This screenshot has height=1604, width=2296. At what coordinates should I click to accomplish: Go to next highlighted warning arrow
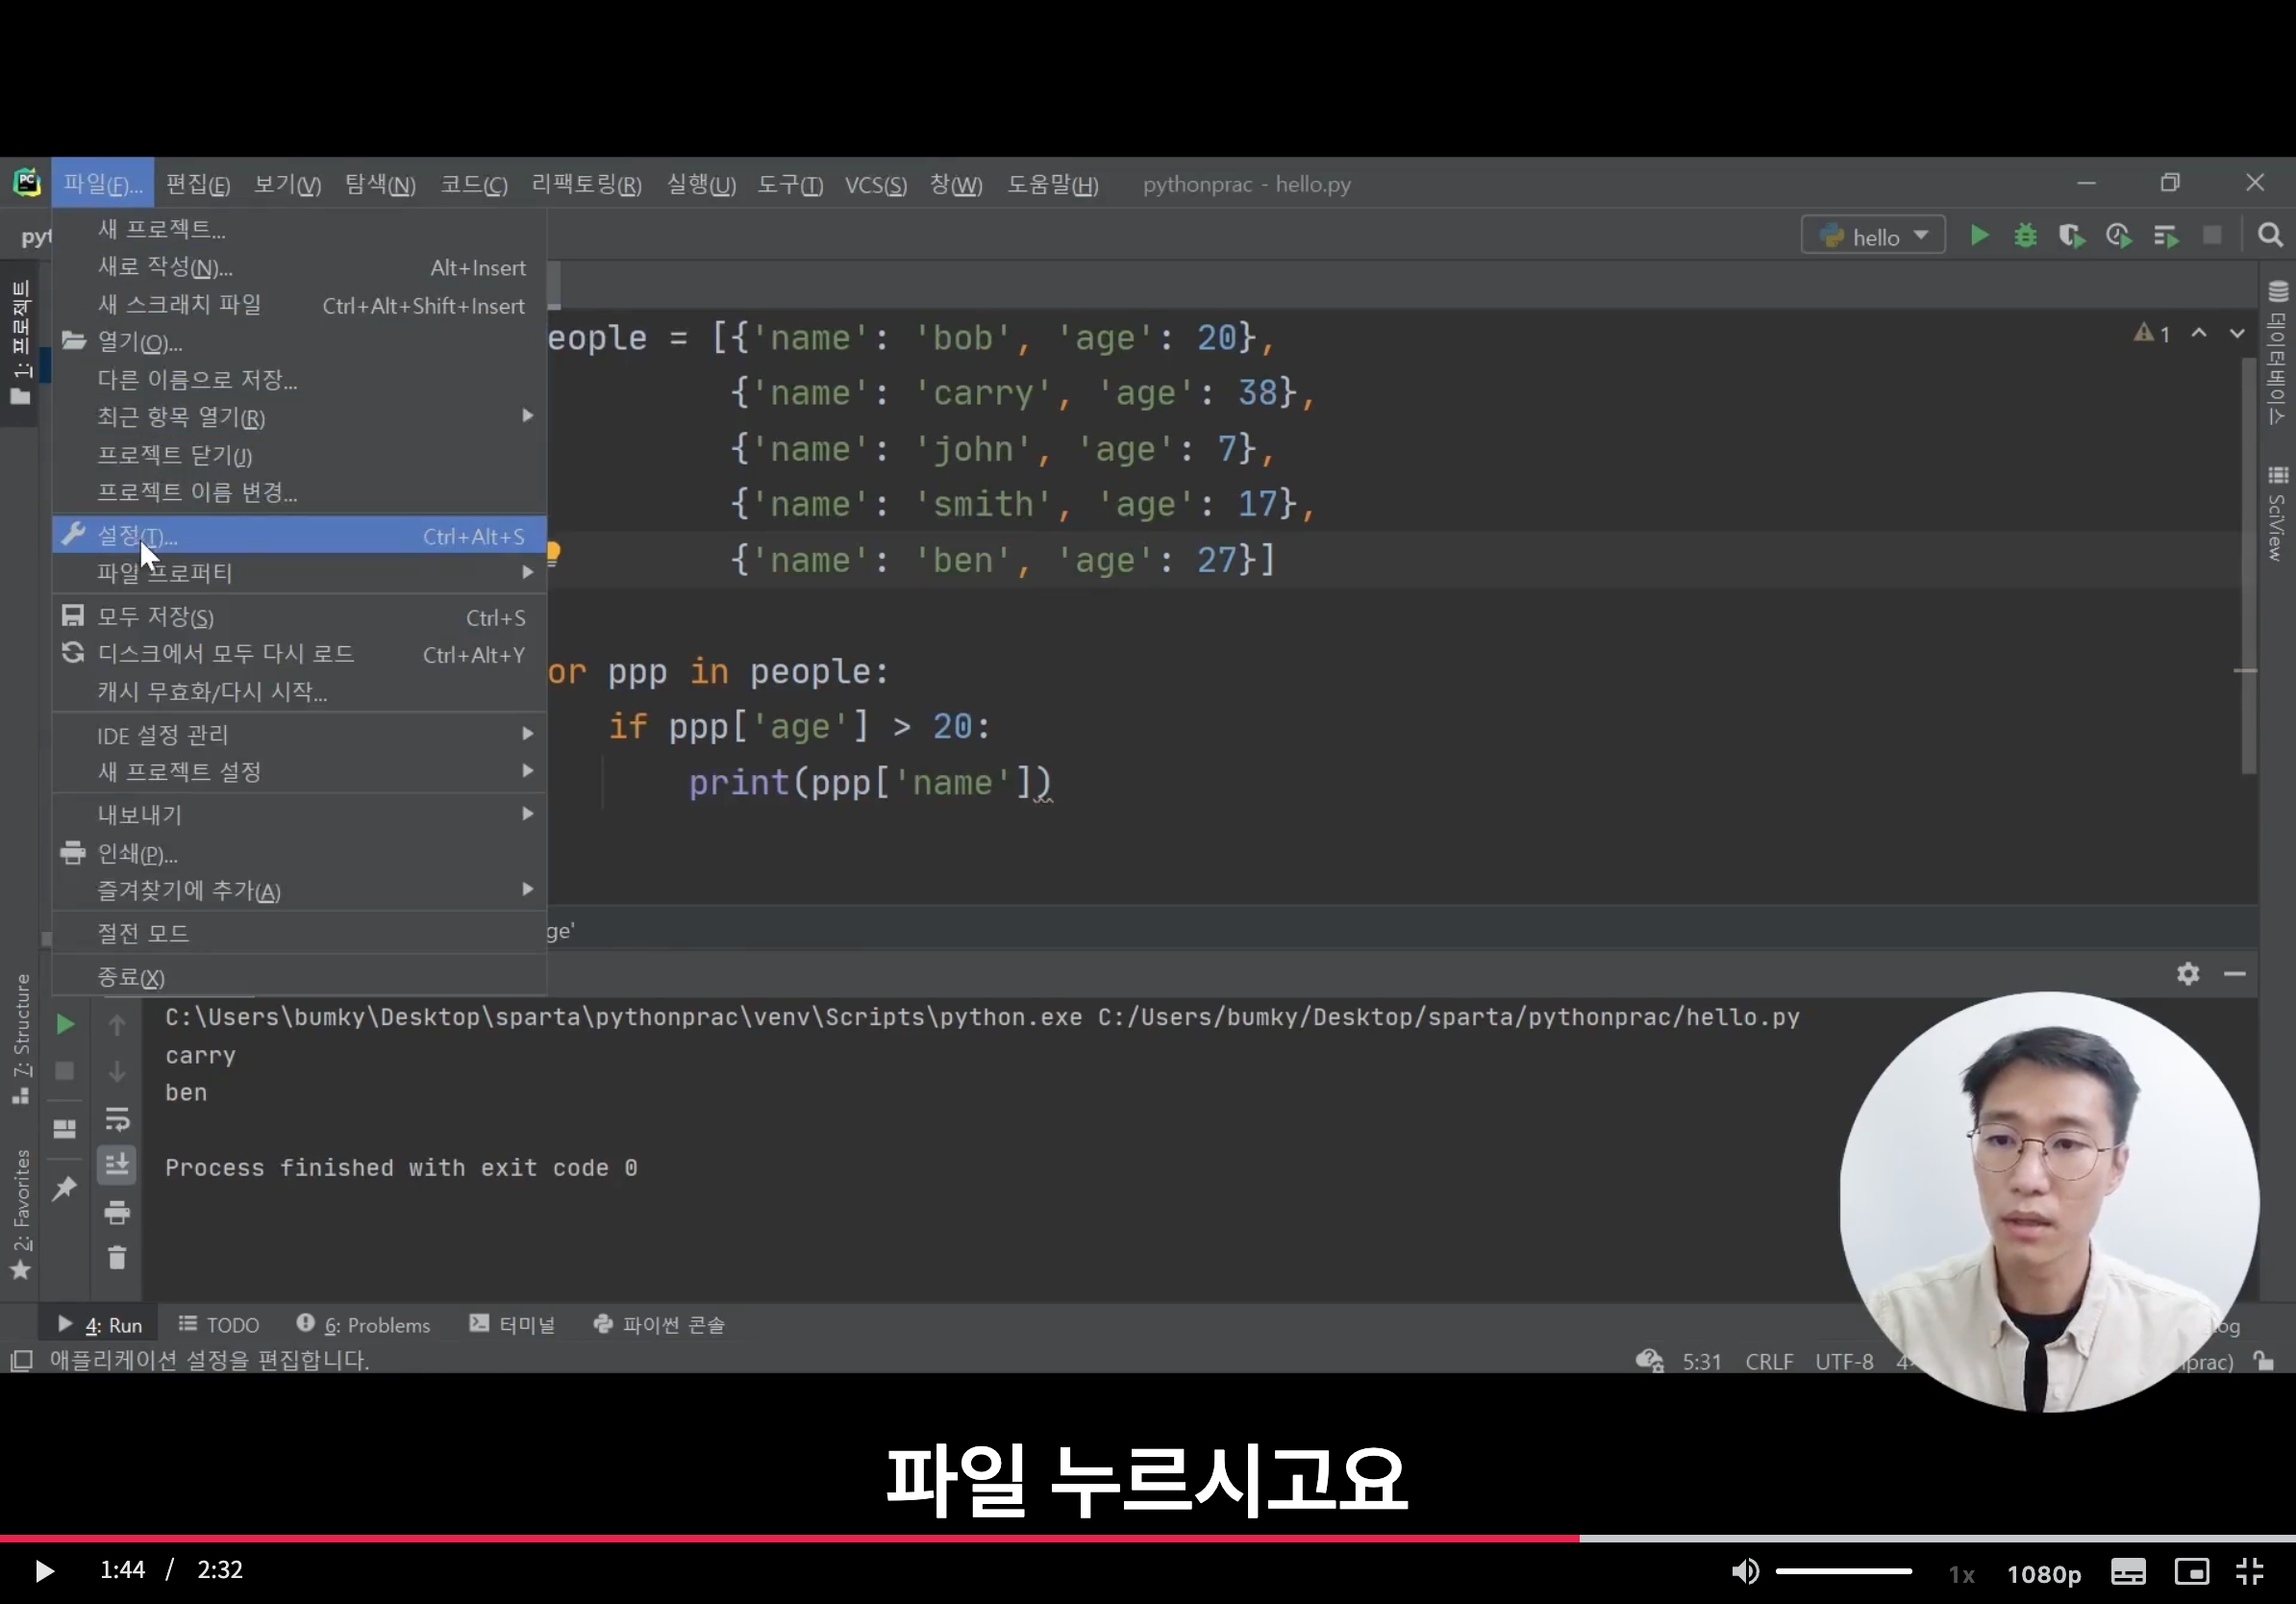tap(2237, 333)
